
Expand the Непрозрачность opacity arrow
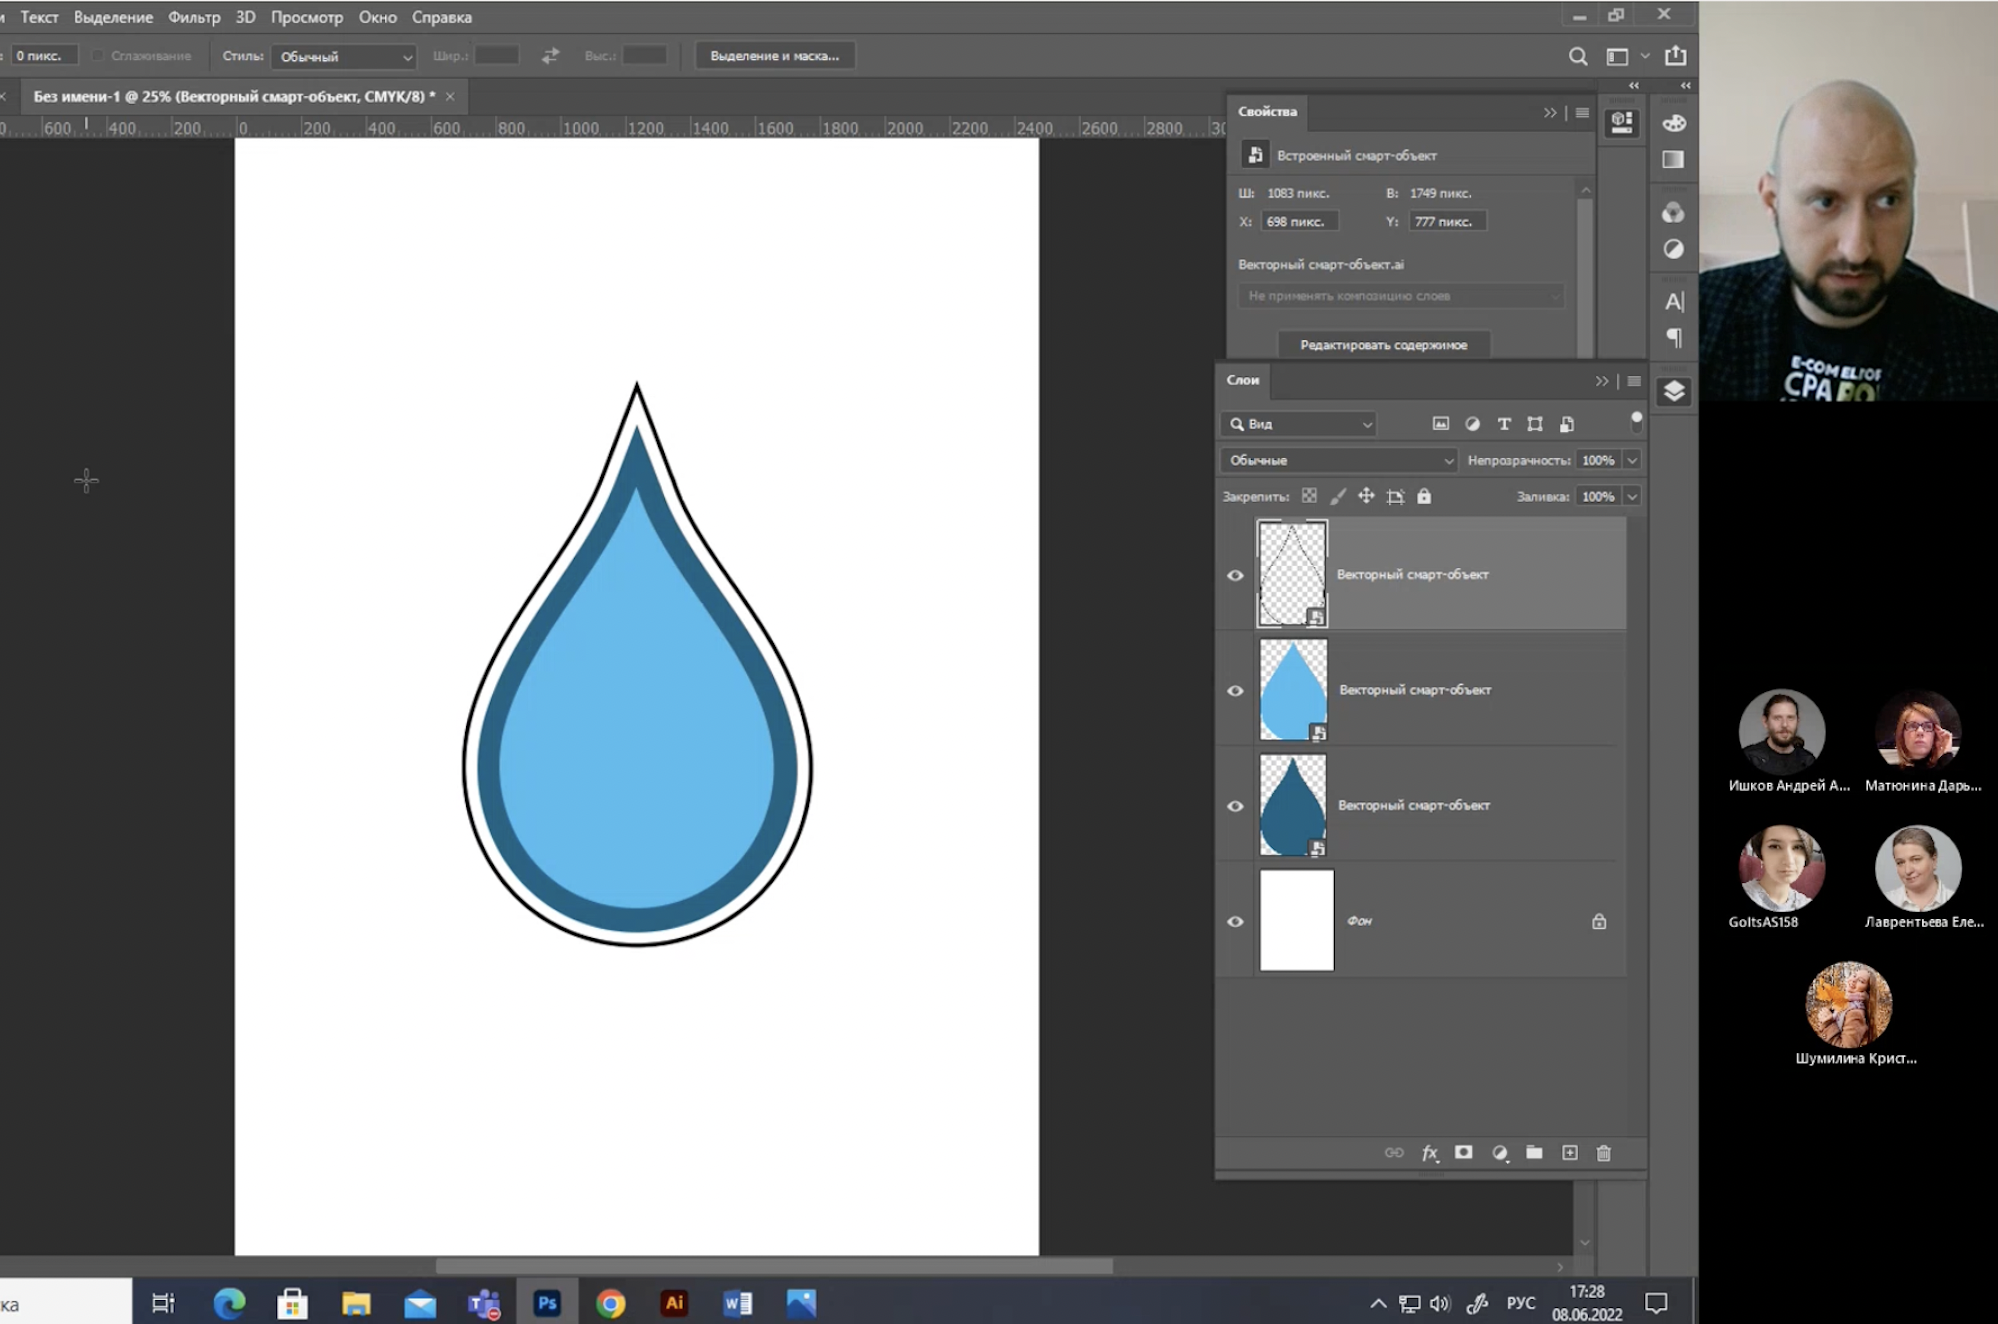1632,460
